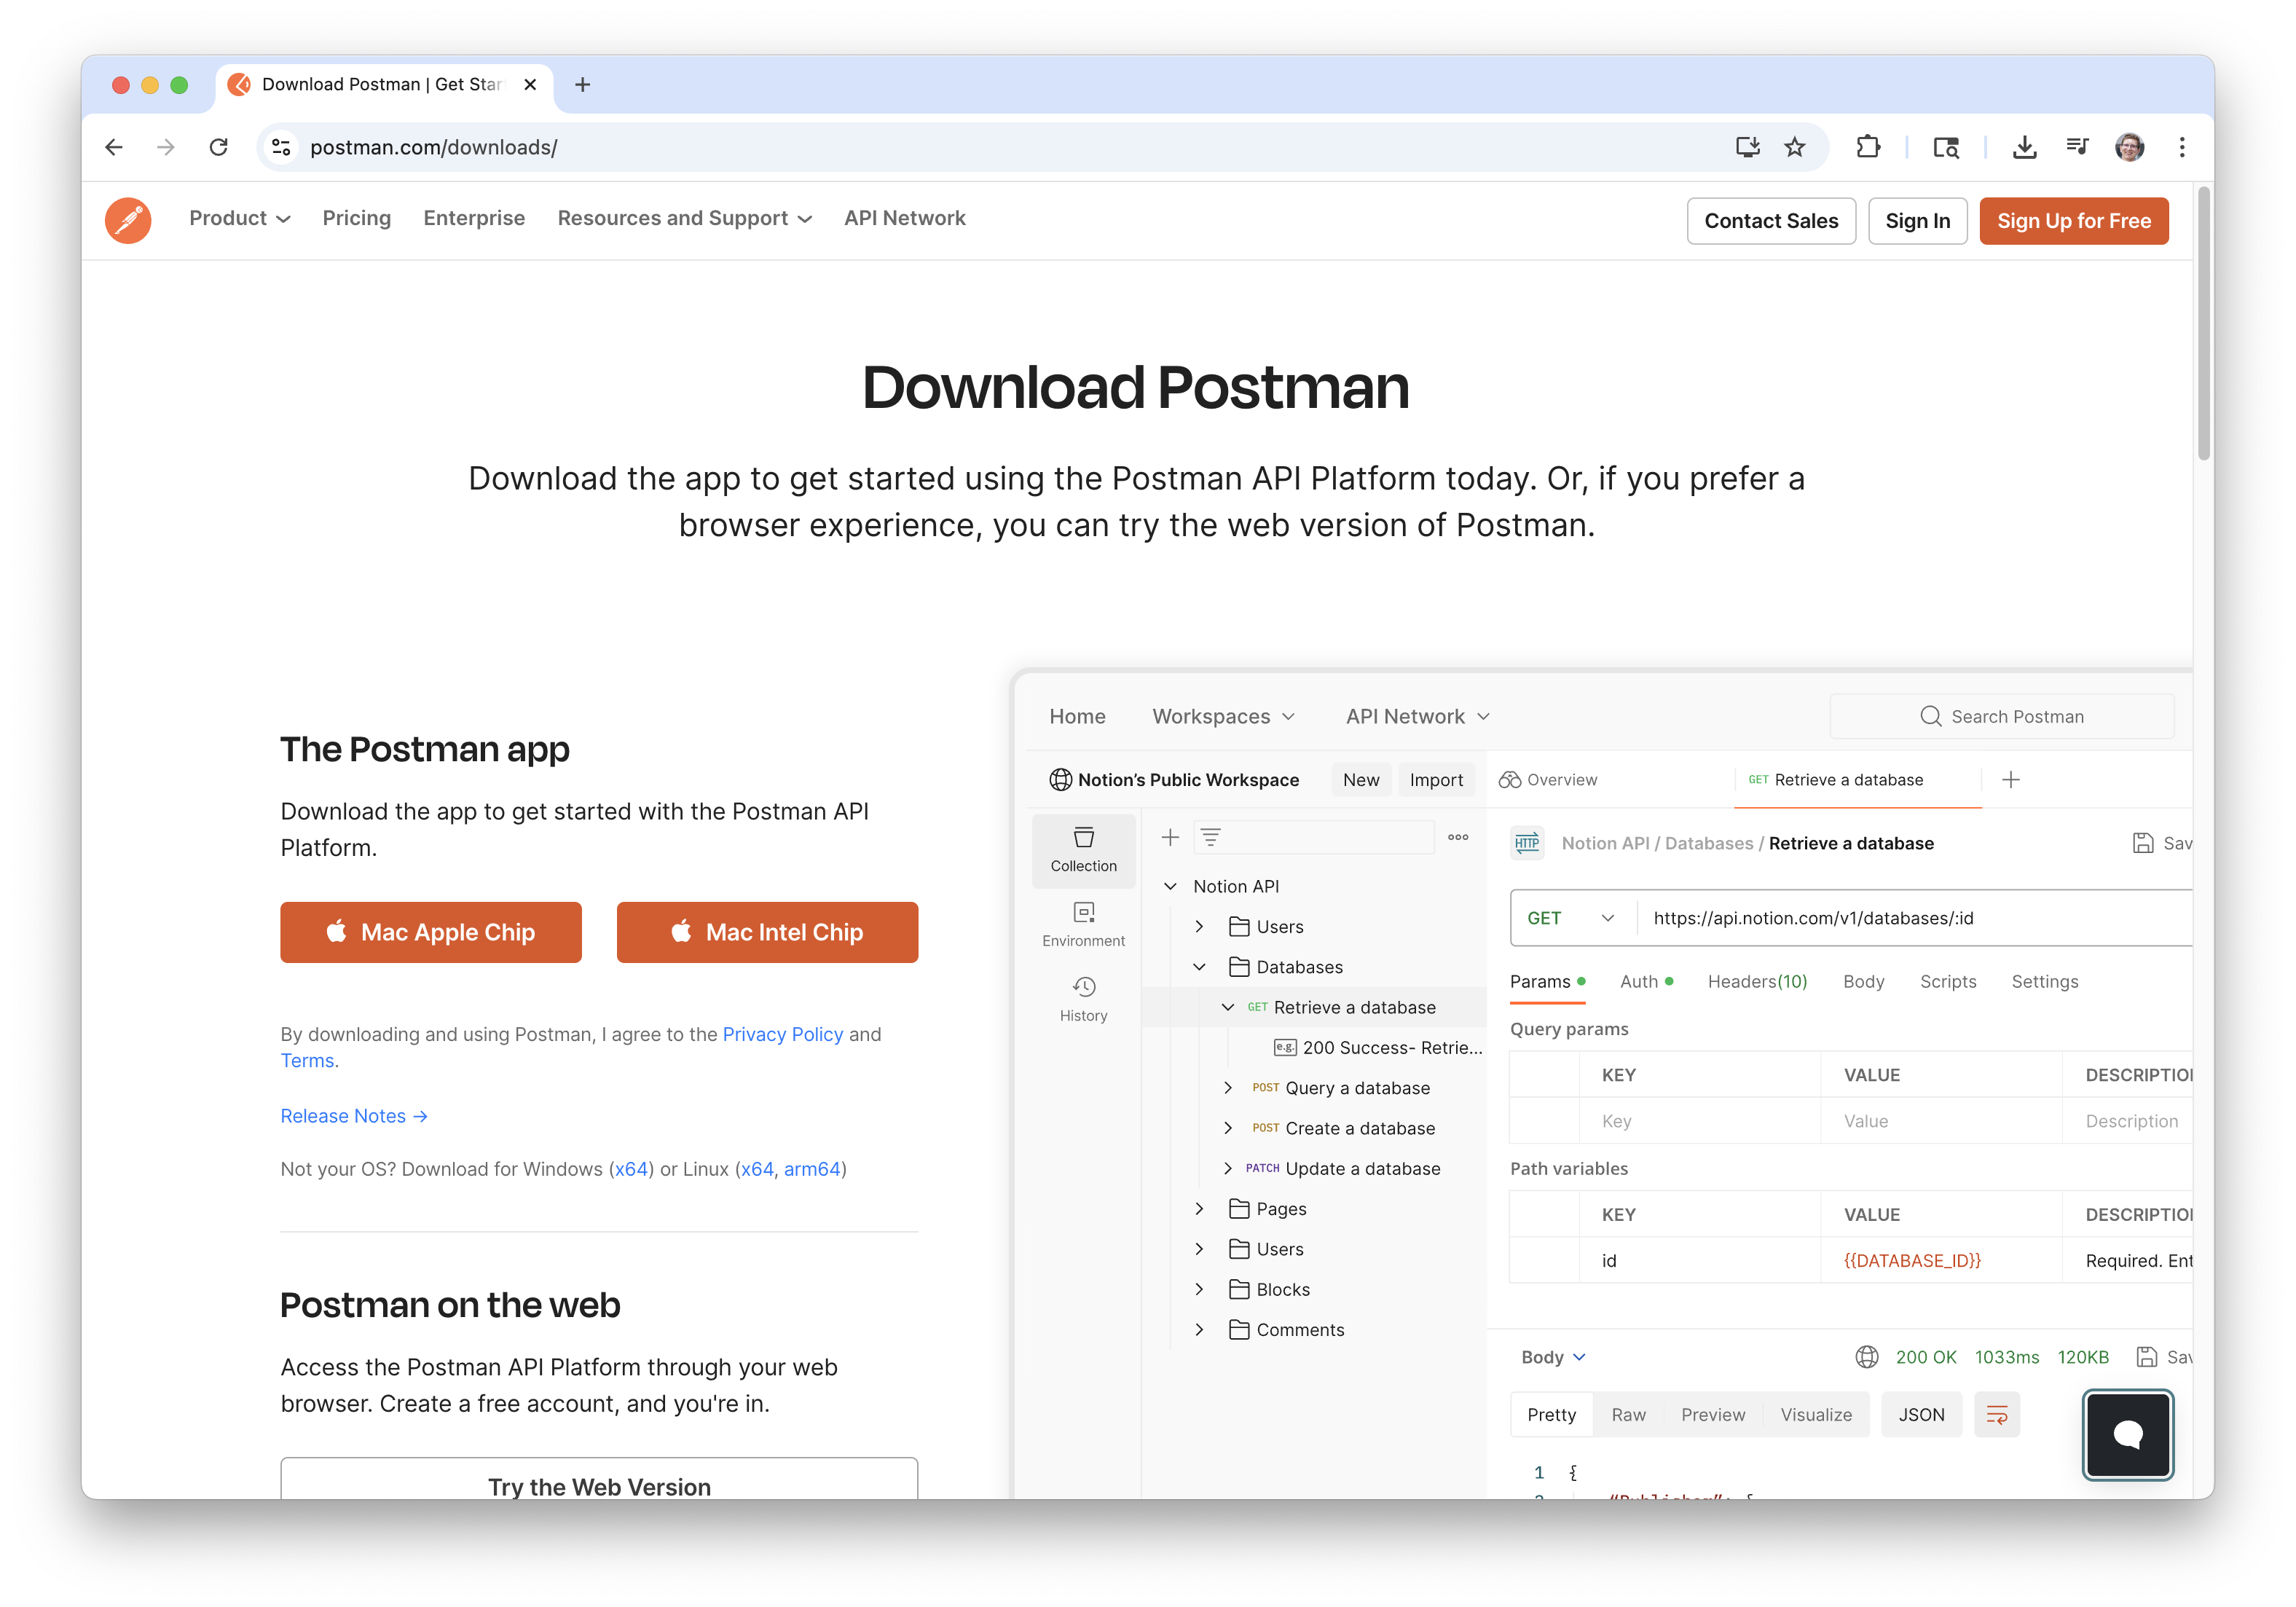Expand Resources and Support menu
Viewport: 2296px width, 1607px height.
pos(684,218)
